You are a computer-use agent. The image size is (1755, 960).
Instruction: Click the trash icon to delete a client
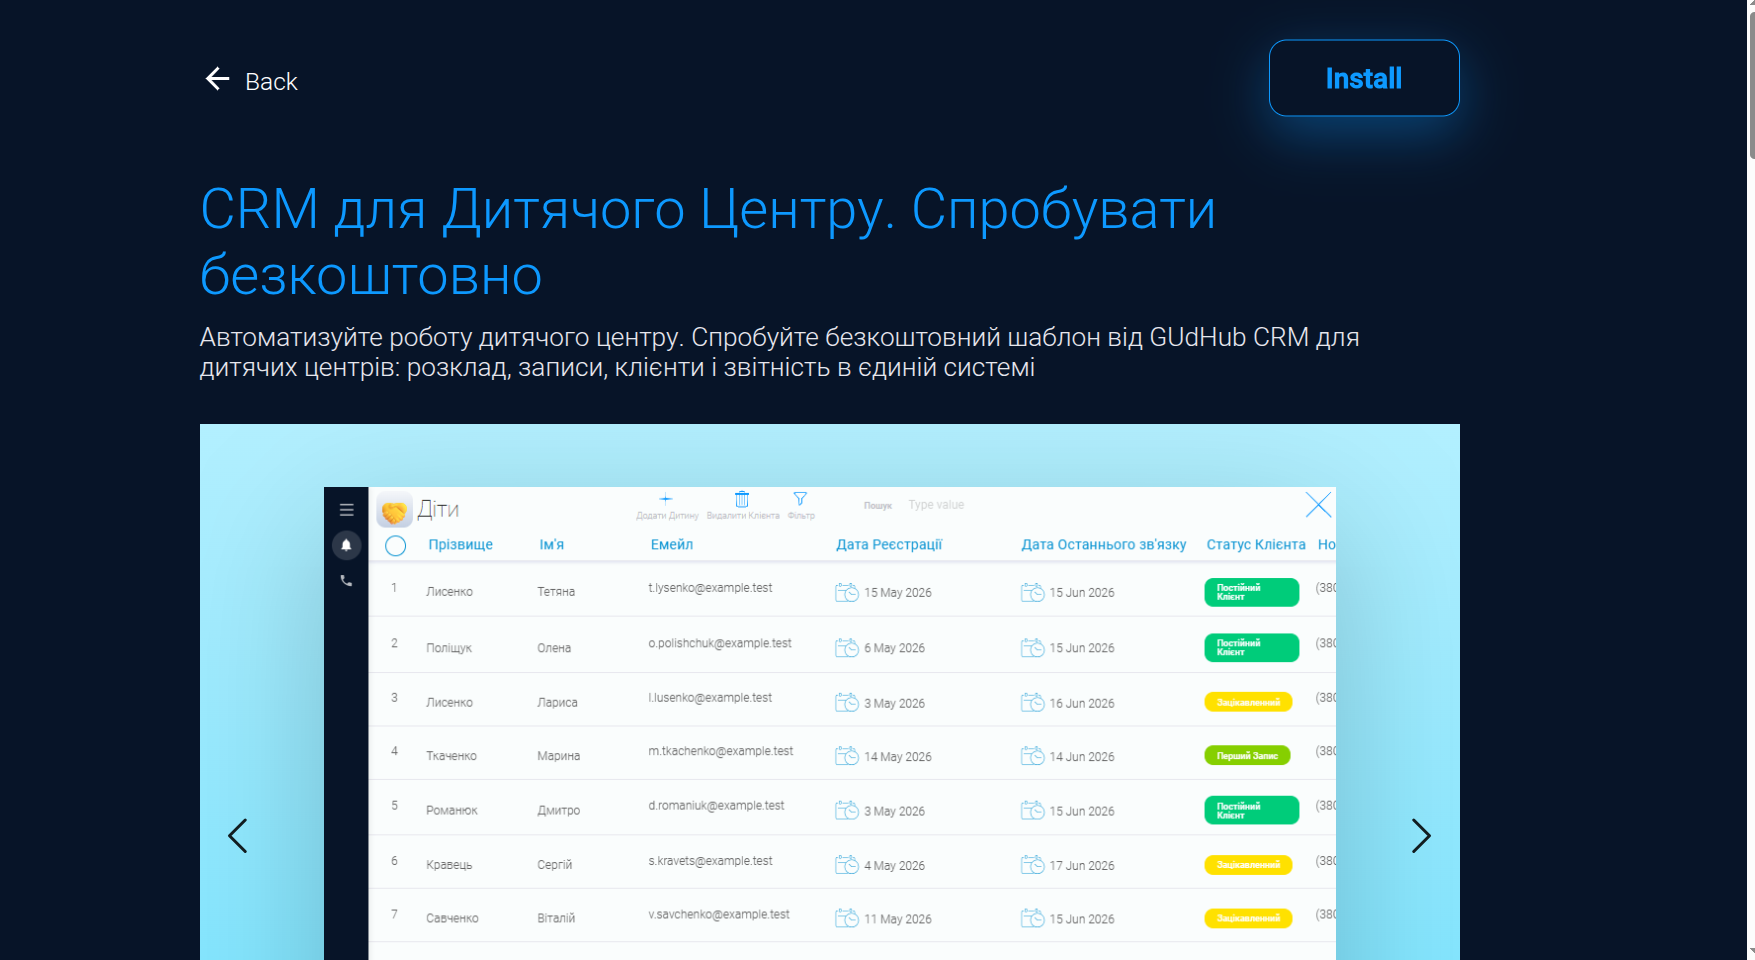pyautogui.click(x=742, y=499)
